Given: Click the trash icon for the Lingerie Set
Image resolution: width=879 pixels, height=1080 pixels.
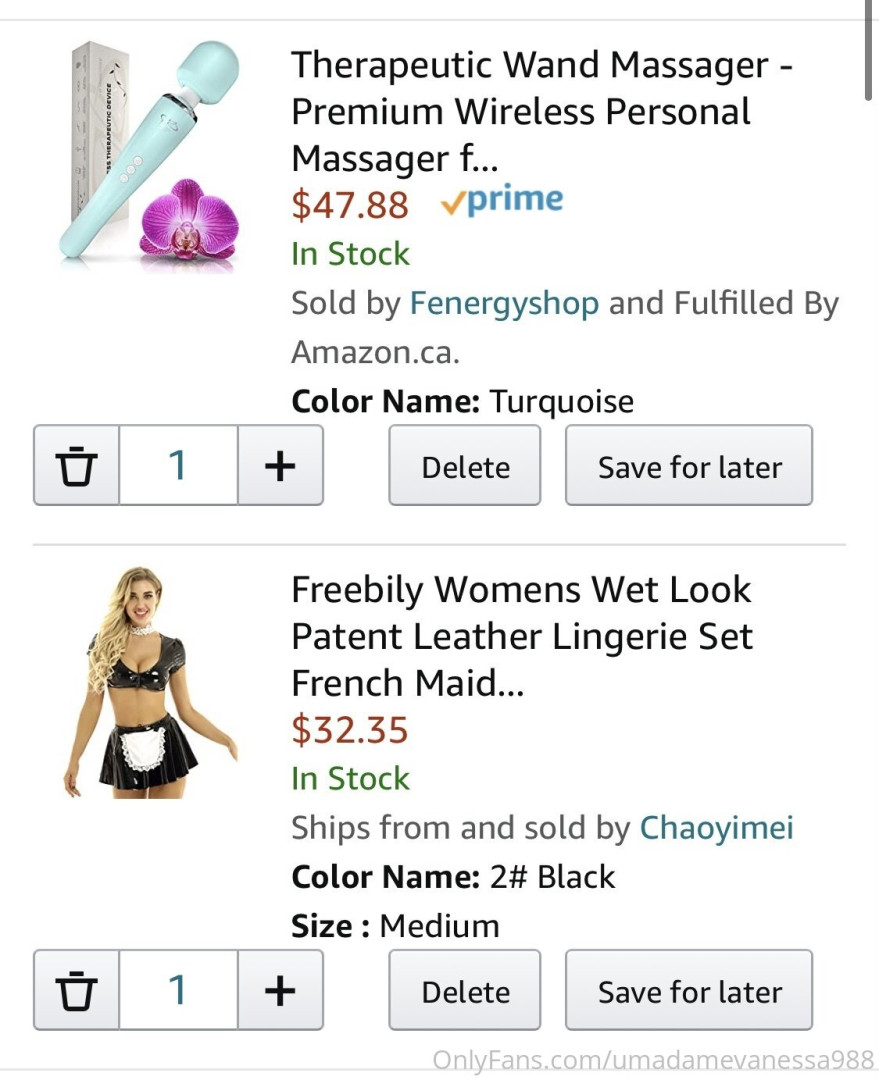Looking at the screenshot, I should [76, 990].
